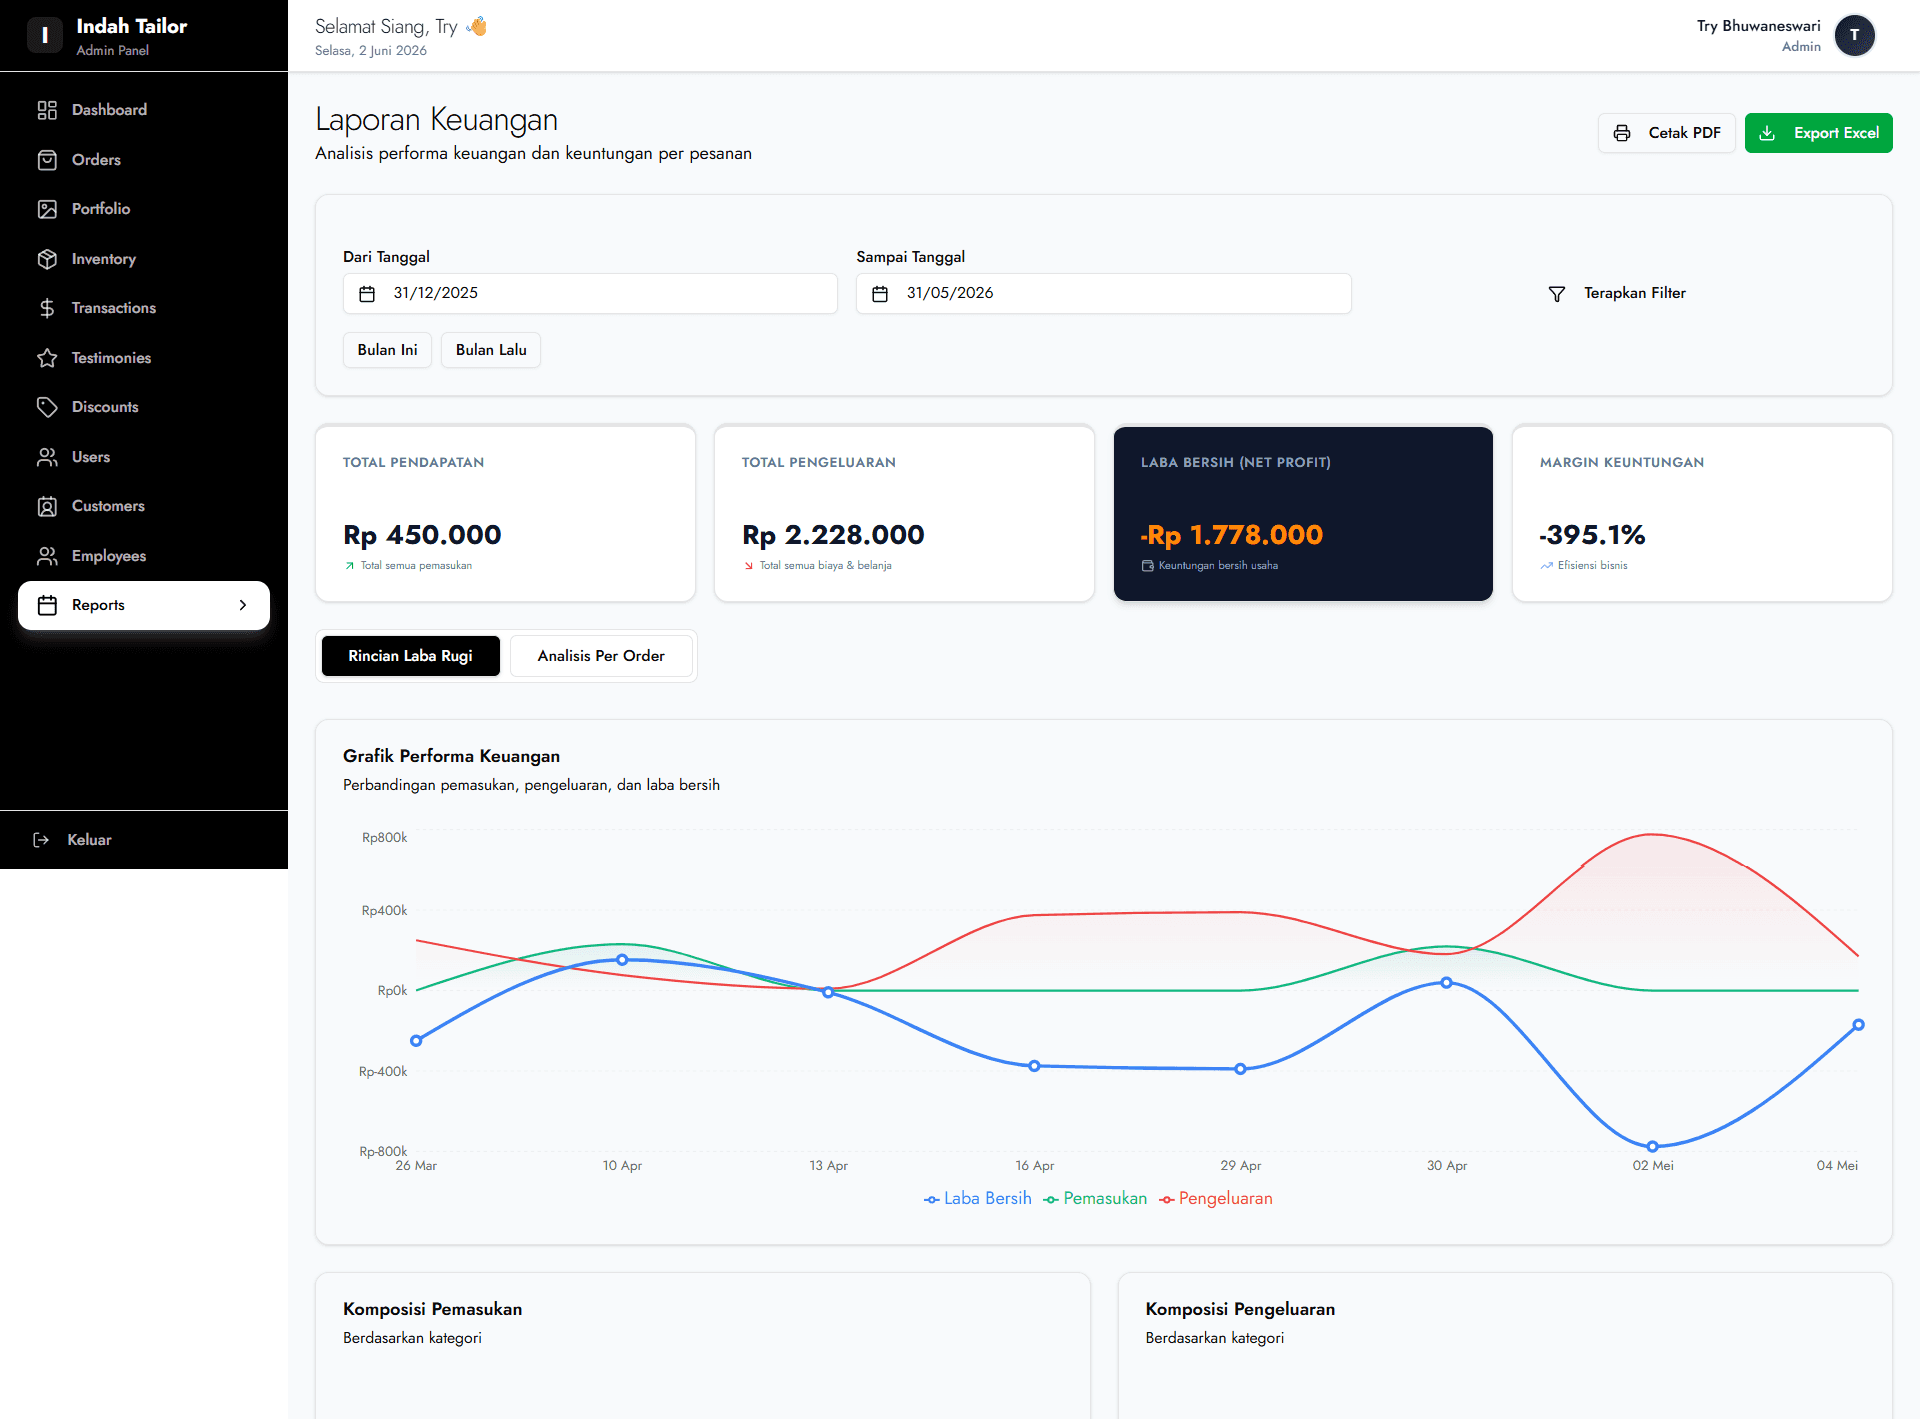Image resolution: width=1920 pixels, height=1419 pixels.
Task: Toggle Pengeluaran series in legend
Action: (1215, 1198)
